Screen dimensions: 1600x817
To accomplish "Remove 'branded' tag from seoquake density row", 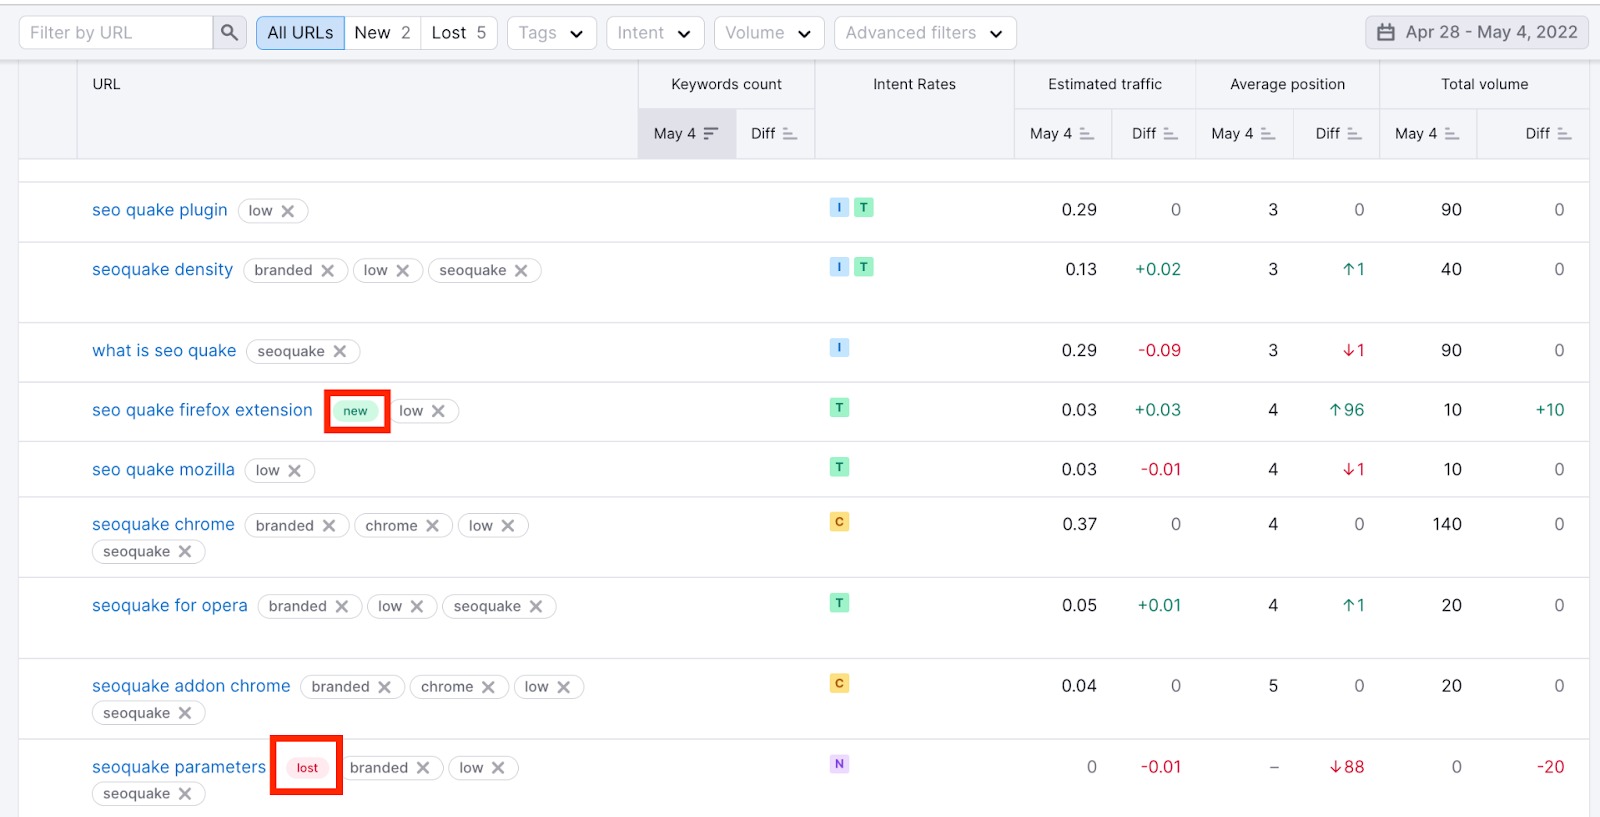I will pos(327,271).
